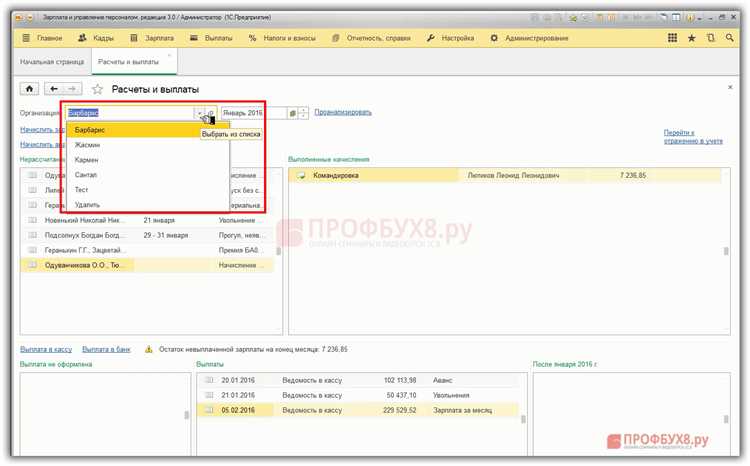Open the Зарплата section
Screen dimensions: 750x466
point(152,38)
